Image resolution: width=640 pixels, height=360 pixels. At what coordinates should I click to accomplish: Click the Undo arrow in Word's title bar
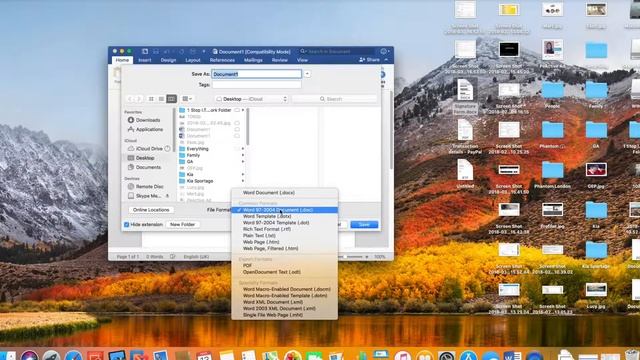[167, 51]
